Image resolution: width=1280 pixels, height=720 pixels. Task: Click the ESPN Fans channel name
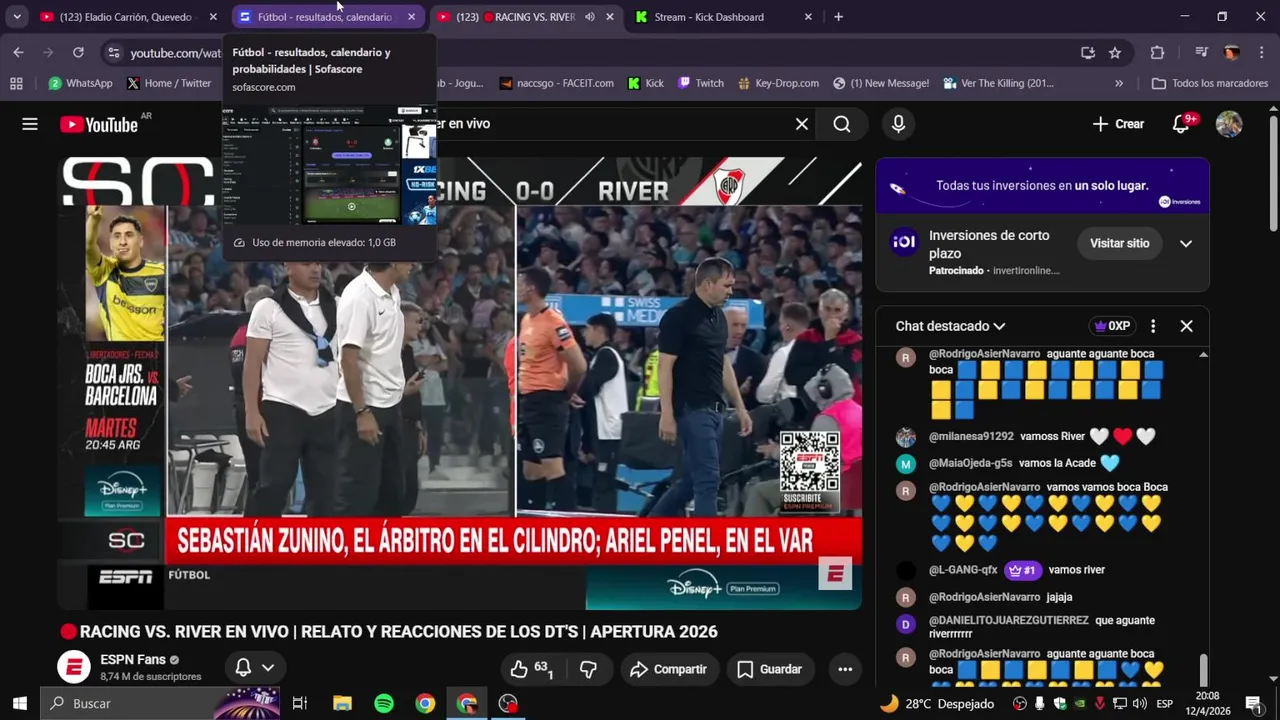tap(133, 660)
